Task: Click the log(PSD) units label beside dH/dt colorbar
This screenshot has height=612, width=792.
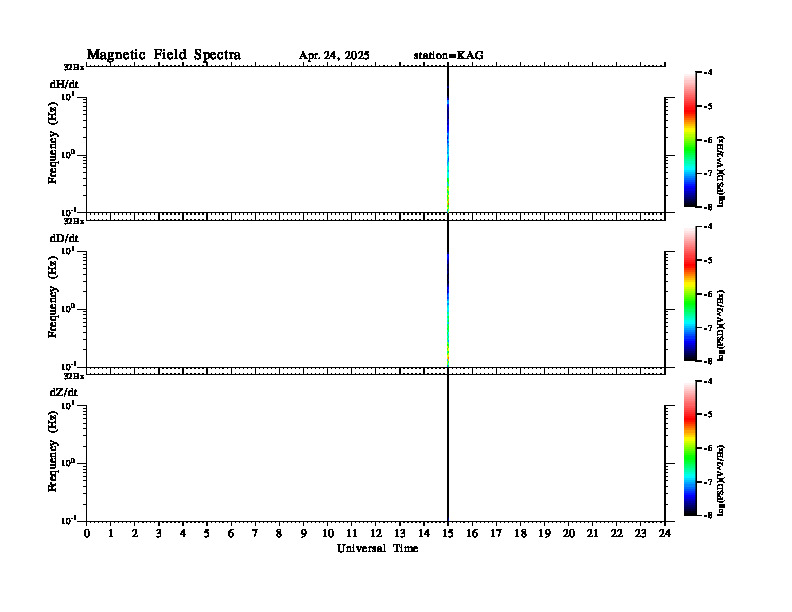Action: 721,171
